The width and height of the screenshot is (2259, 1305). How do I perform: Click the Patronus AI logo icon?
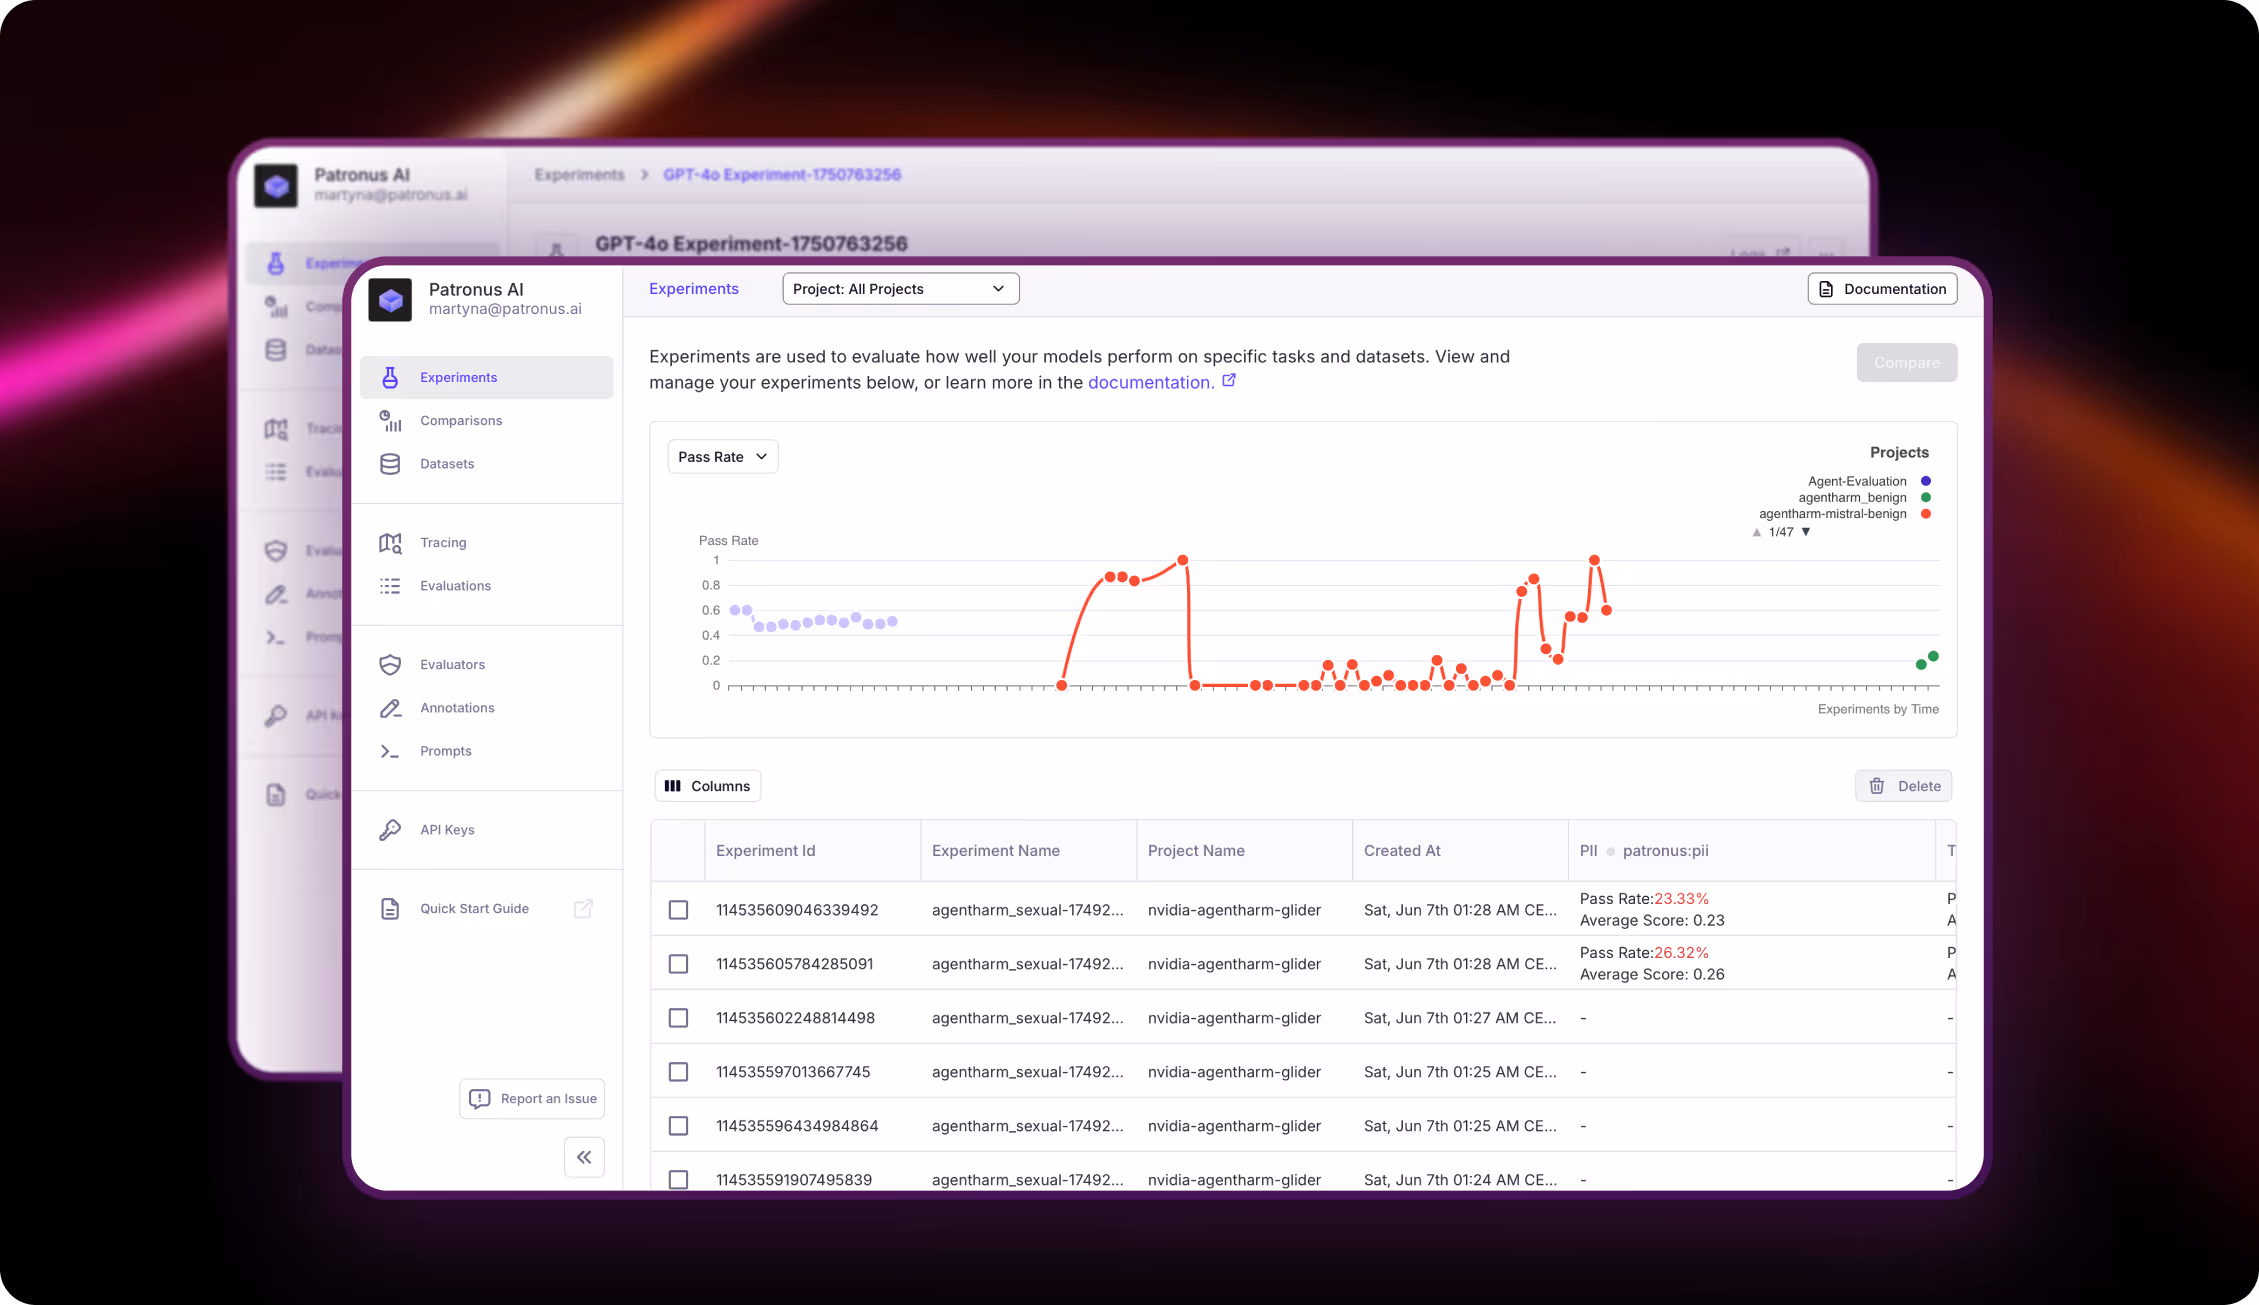pyautogui.click(x=390, y=299)
